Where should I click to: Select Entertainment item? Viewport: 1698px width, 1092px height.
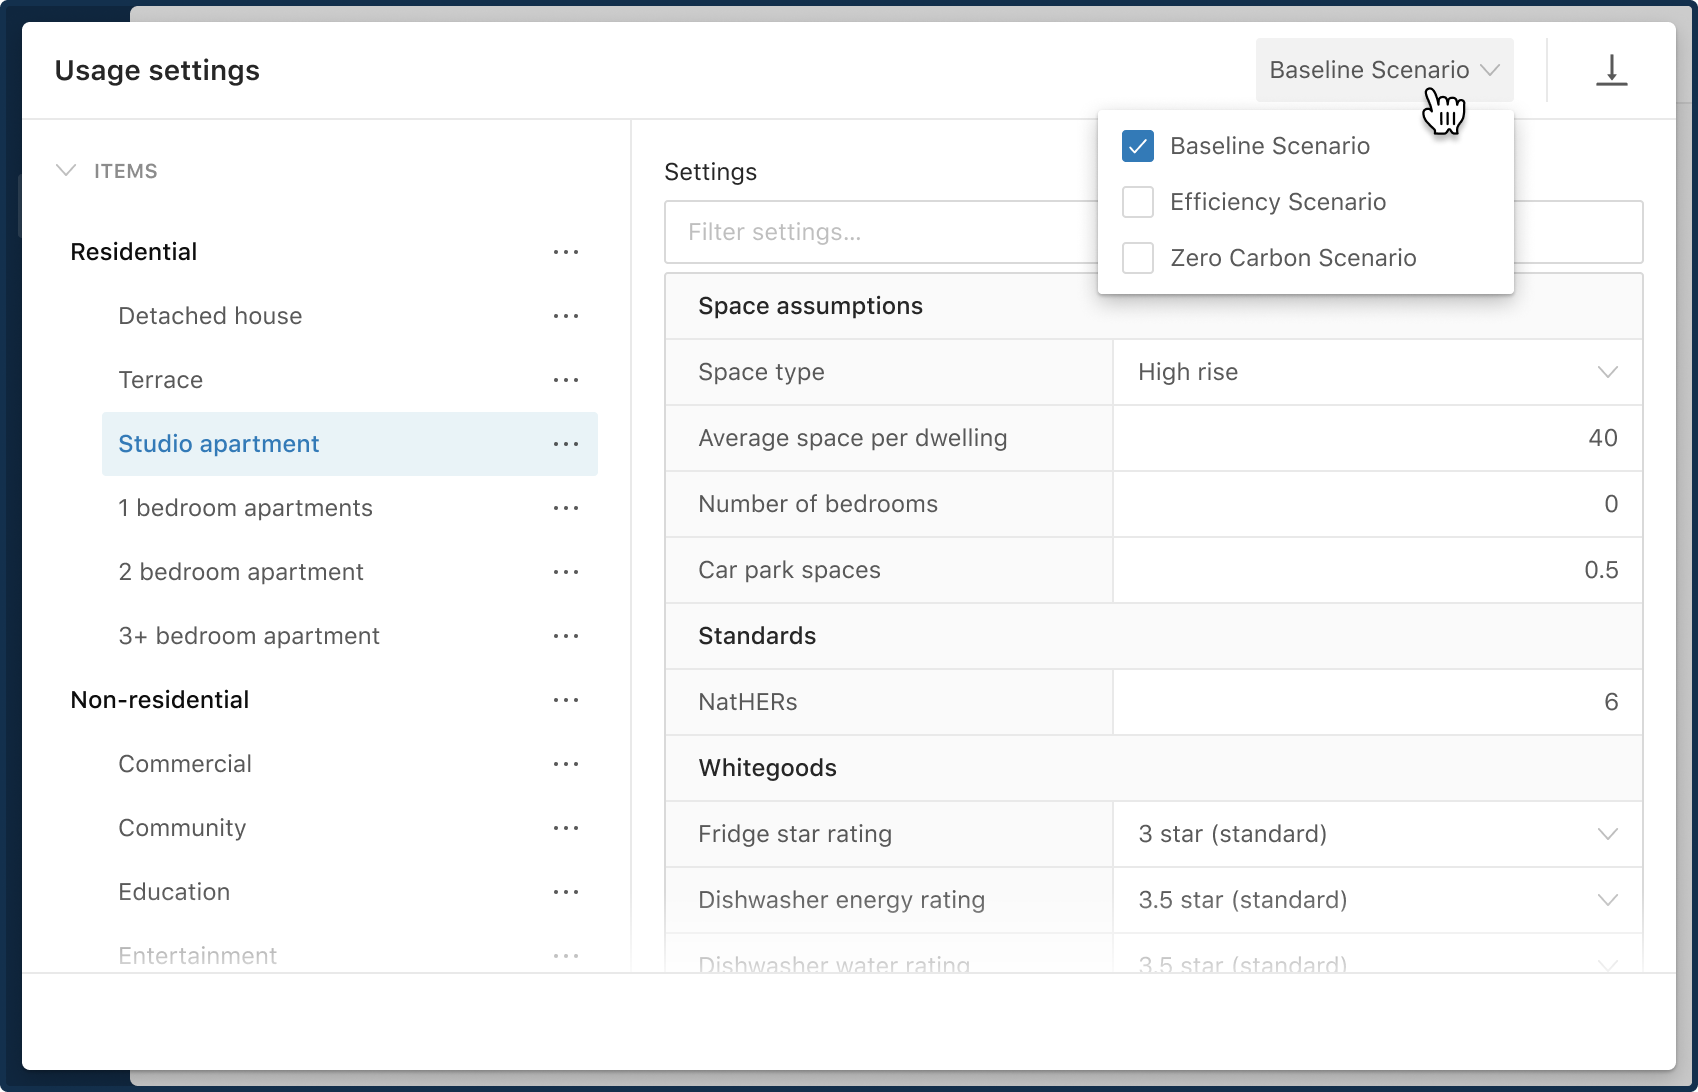198,956
